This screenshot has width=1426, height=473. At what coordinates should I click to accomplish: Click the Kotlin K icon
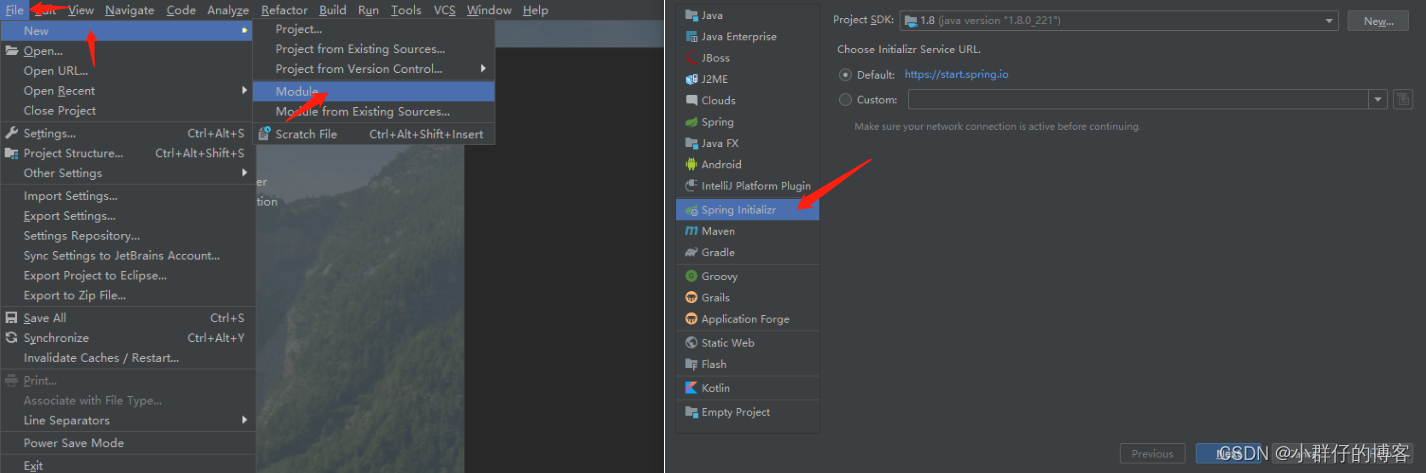[x=691, y=388]
